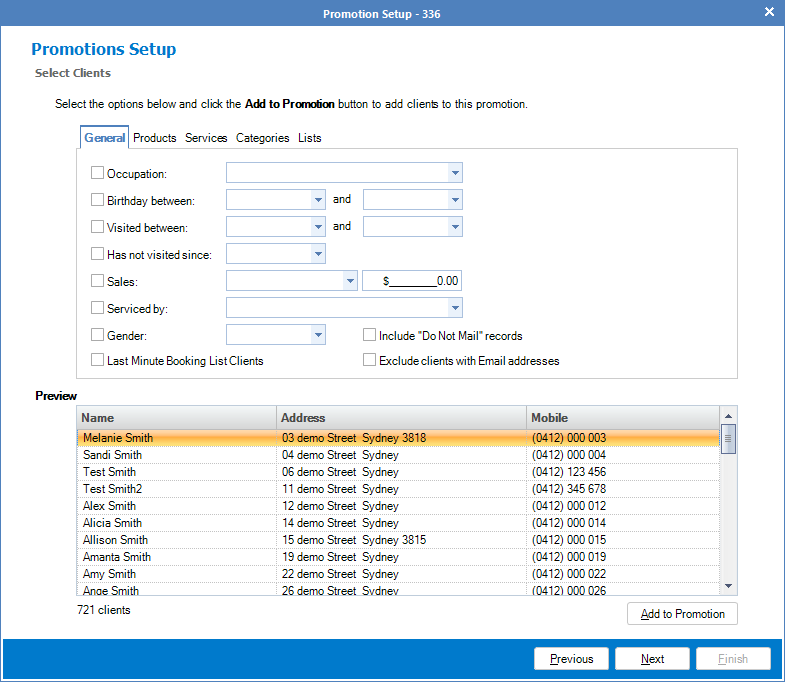Open the Categories tab
The image size is (785, 682).
click(x=262, y=138)
